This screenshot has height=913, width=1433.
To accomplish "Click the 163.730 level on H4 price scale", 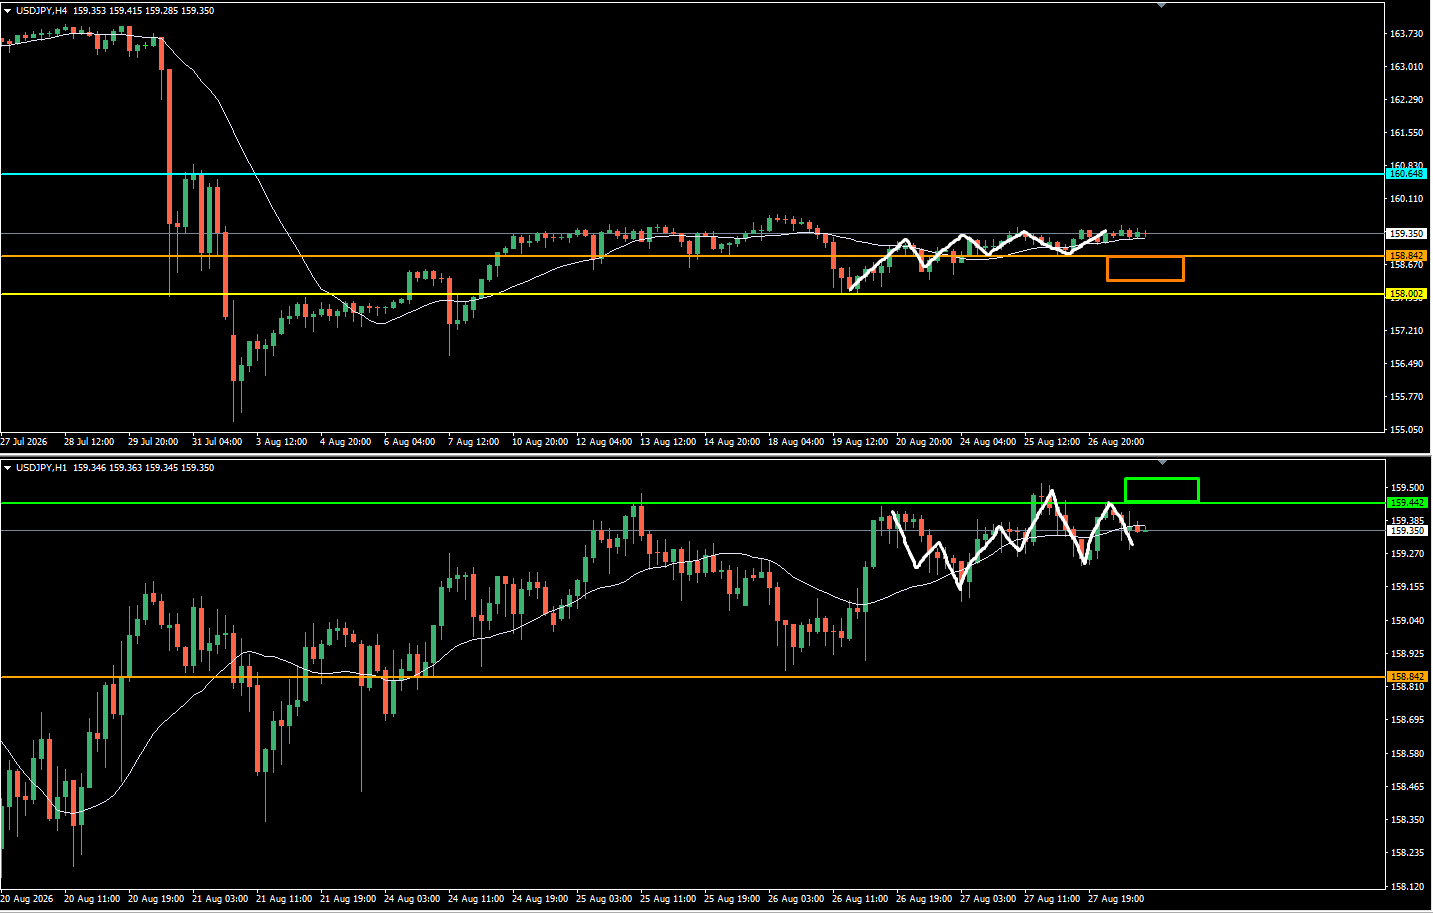I will (x=1406, y=34).
